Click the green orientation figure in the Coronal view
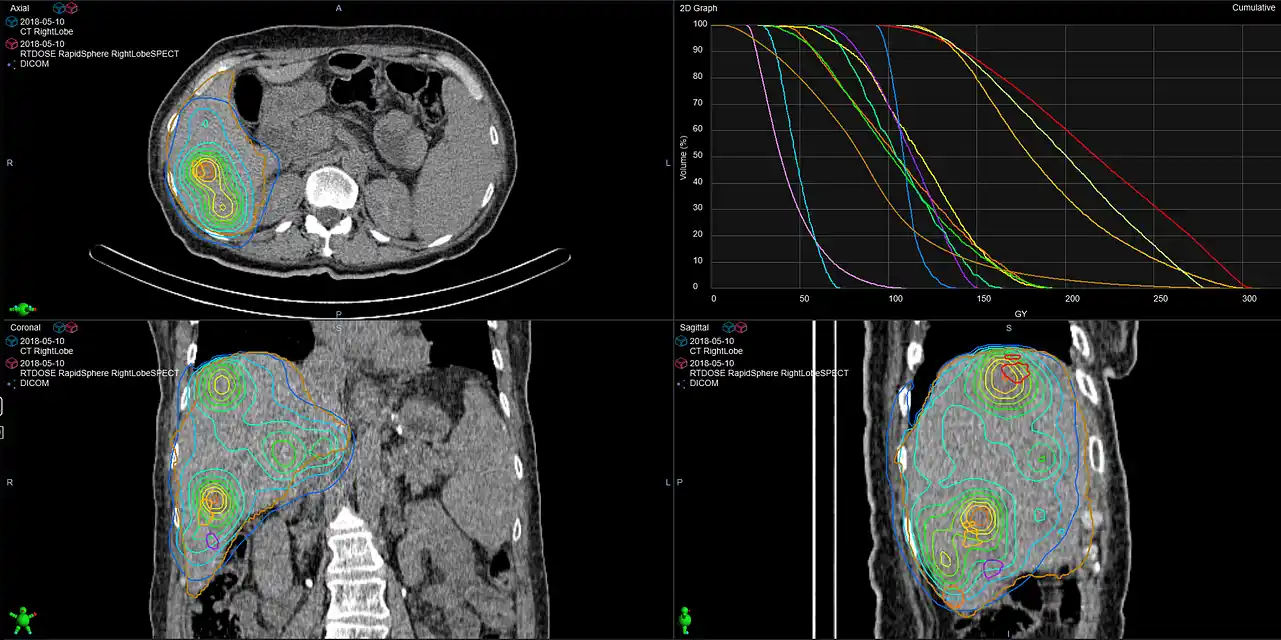 click(20, 618)
